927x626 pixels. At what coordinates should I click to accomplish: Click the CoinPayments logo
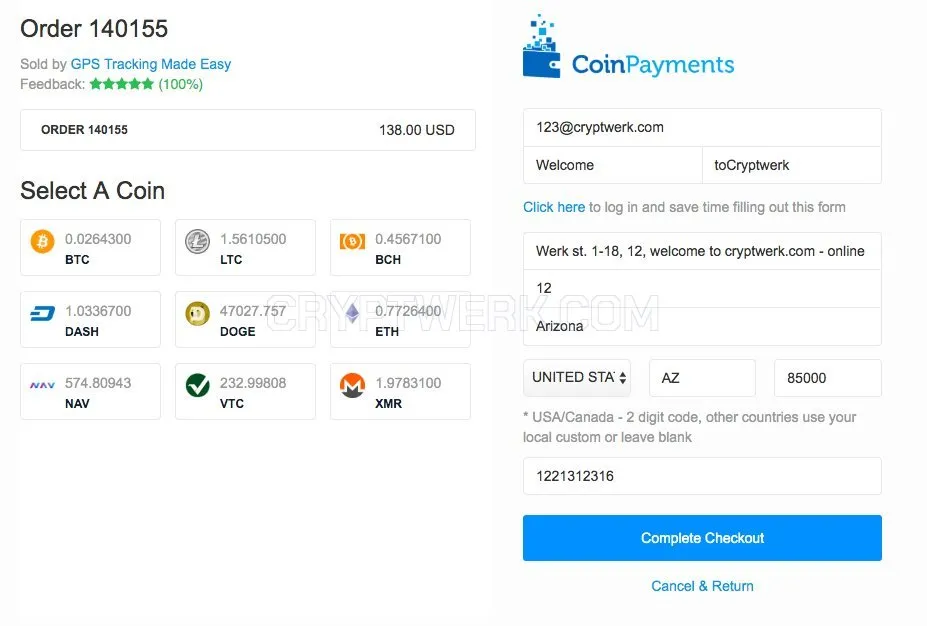628,46
